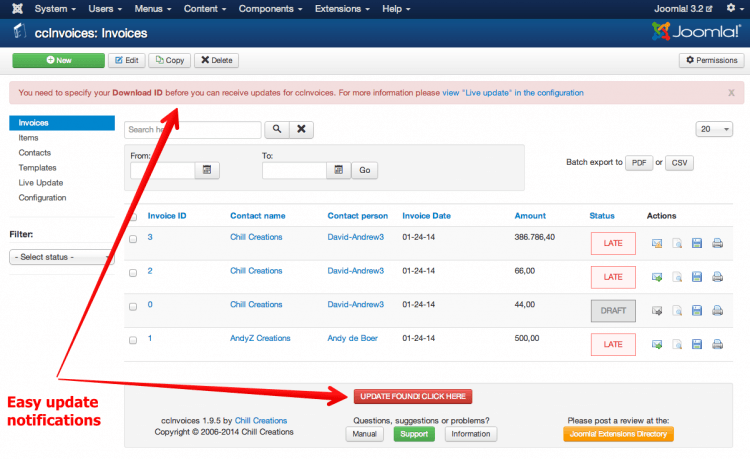Click the red Update Found button
This screenshot has height=459, width=750.
(x=412, y=396)
